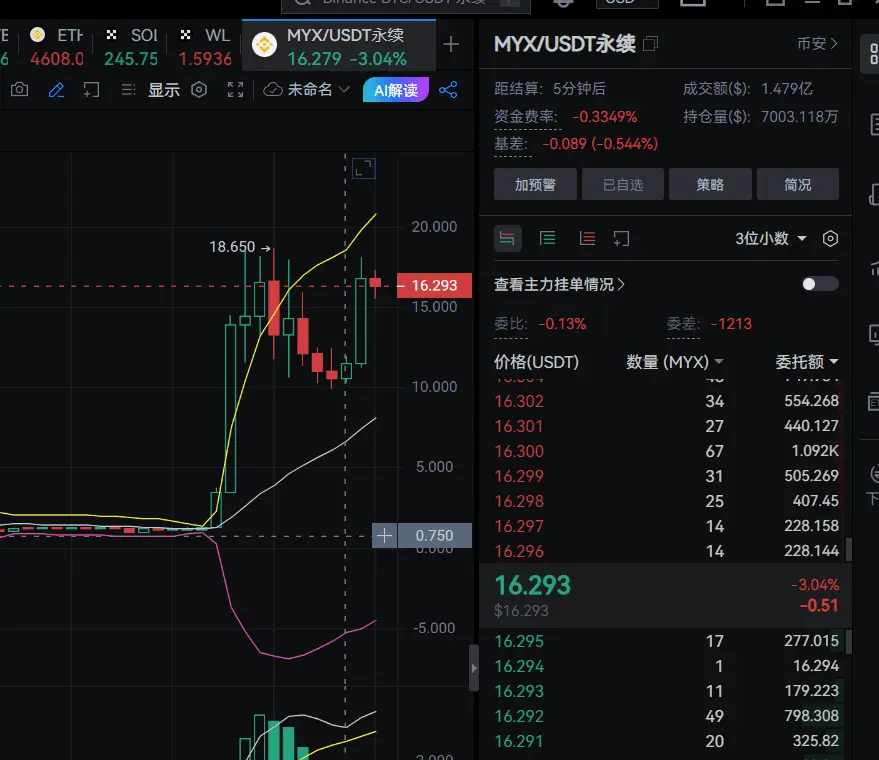Image resolution: width=879 pixels, height=760 pixels.
Task: Select the red asks-only order book view
Action: (x=587, y=239)
